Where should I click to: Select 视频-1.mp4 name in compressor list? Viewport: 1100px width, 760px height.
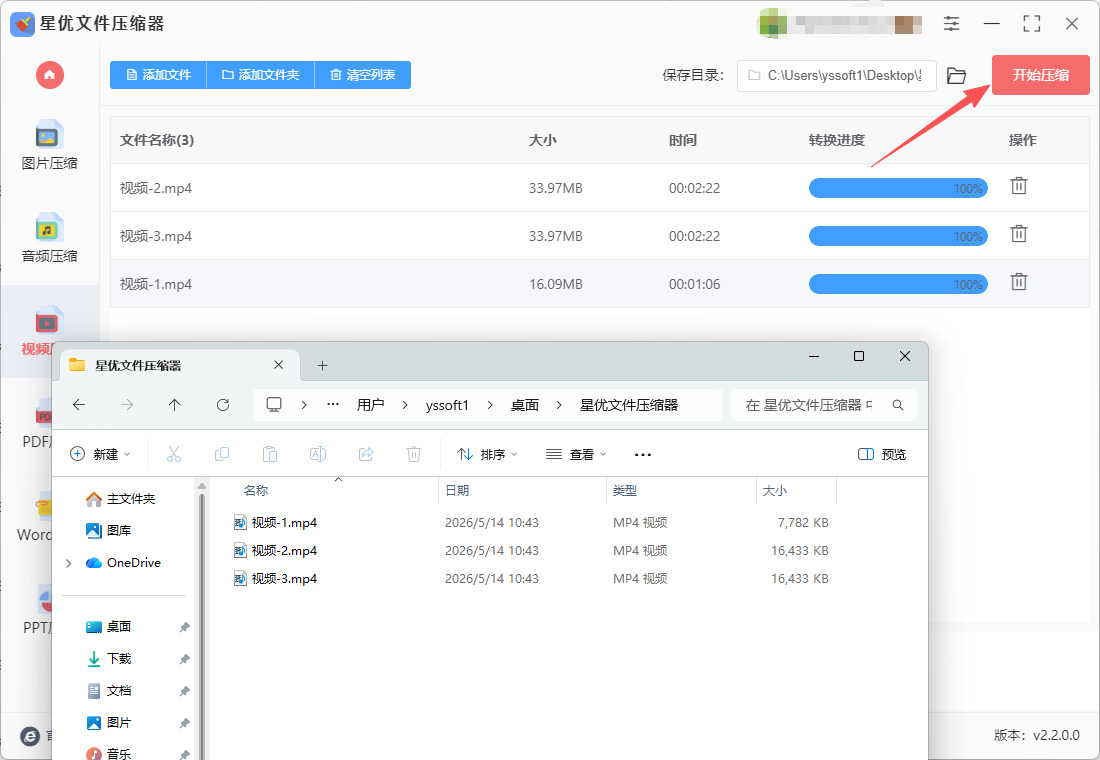tap(156, 284)
